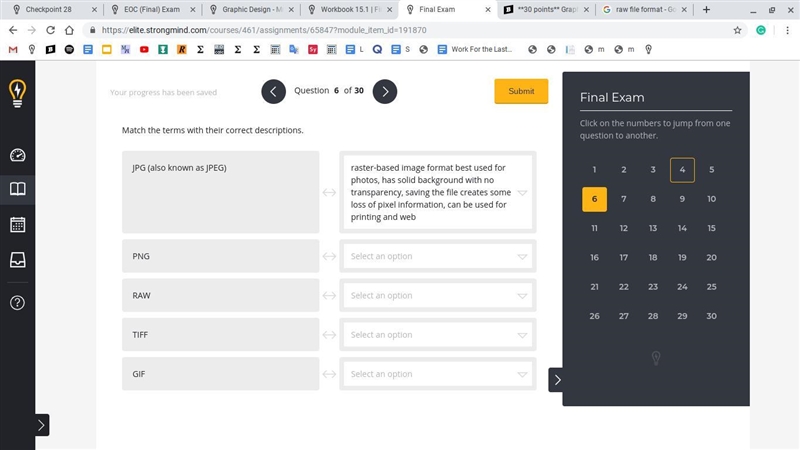Click the GIF term box
This screenshot has height=450, width=800.
pyautogui.click(x=220, y=374)
